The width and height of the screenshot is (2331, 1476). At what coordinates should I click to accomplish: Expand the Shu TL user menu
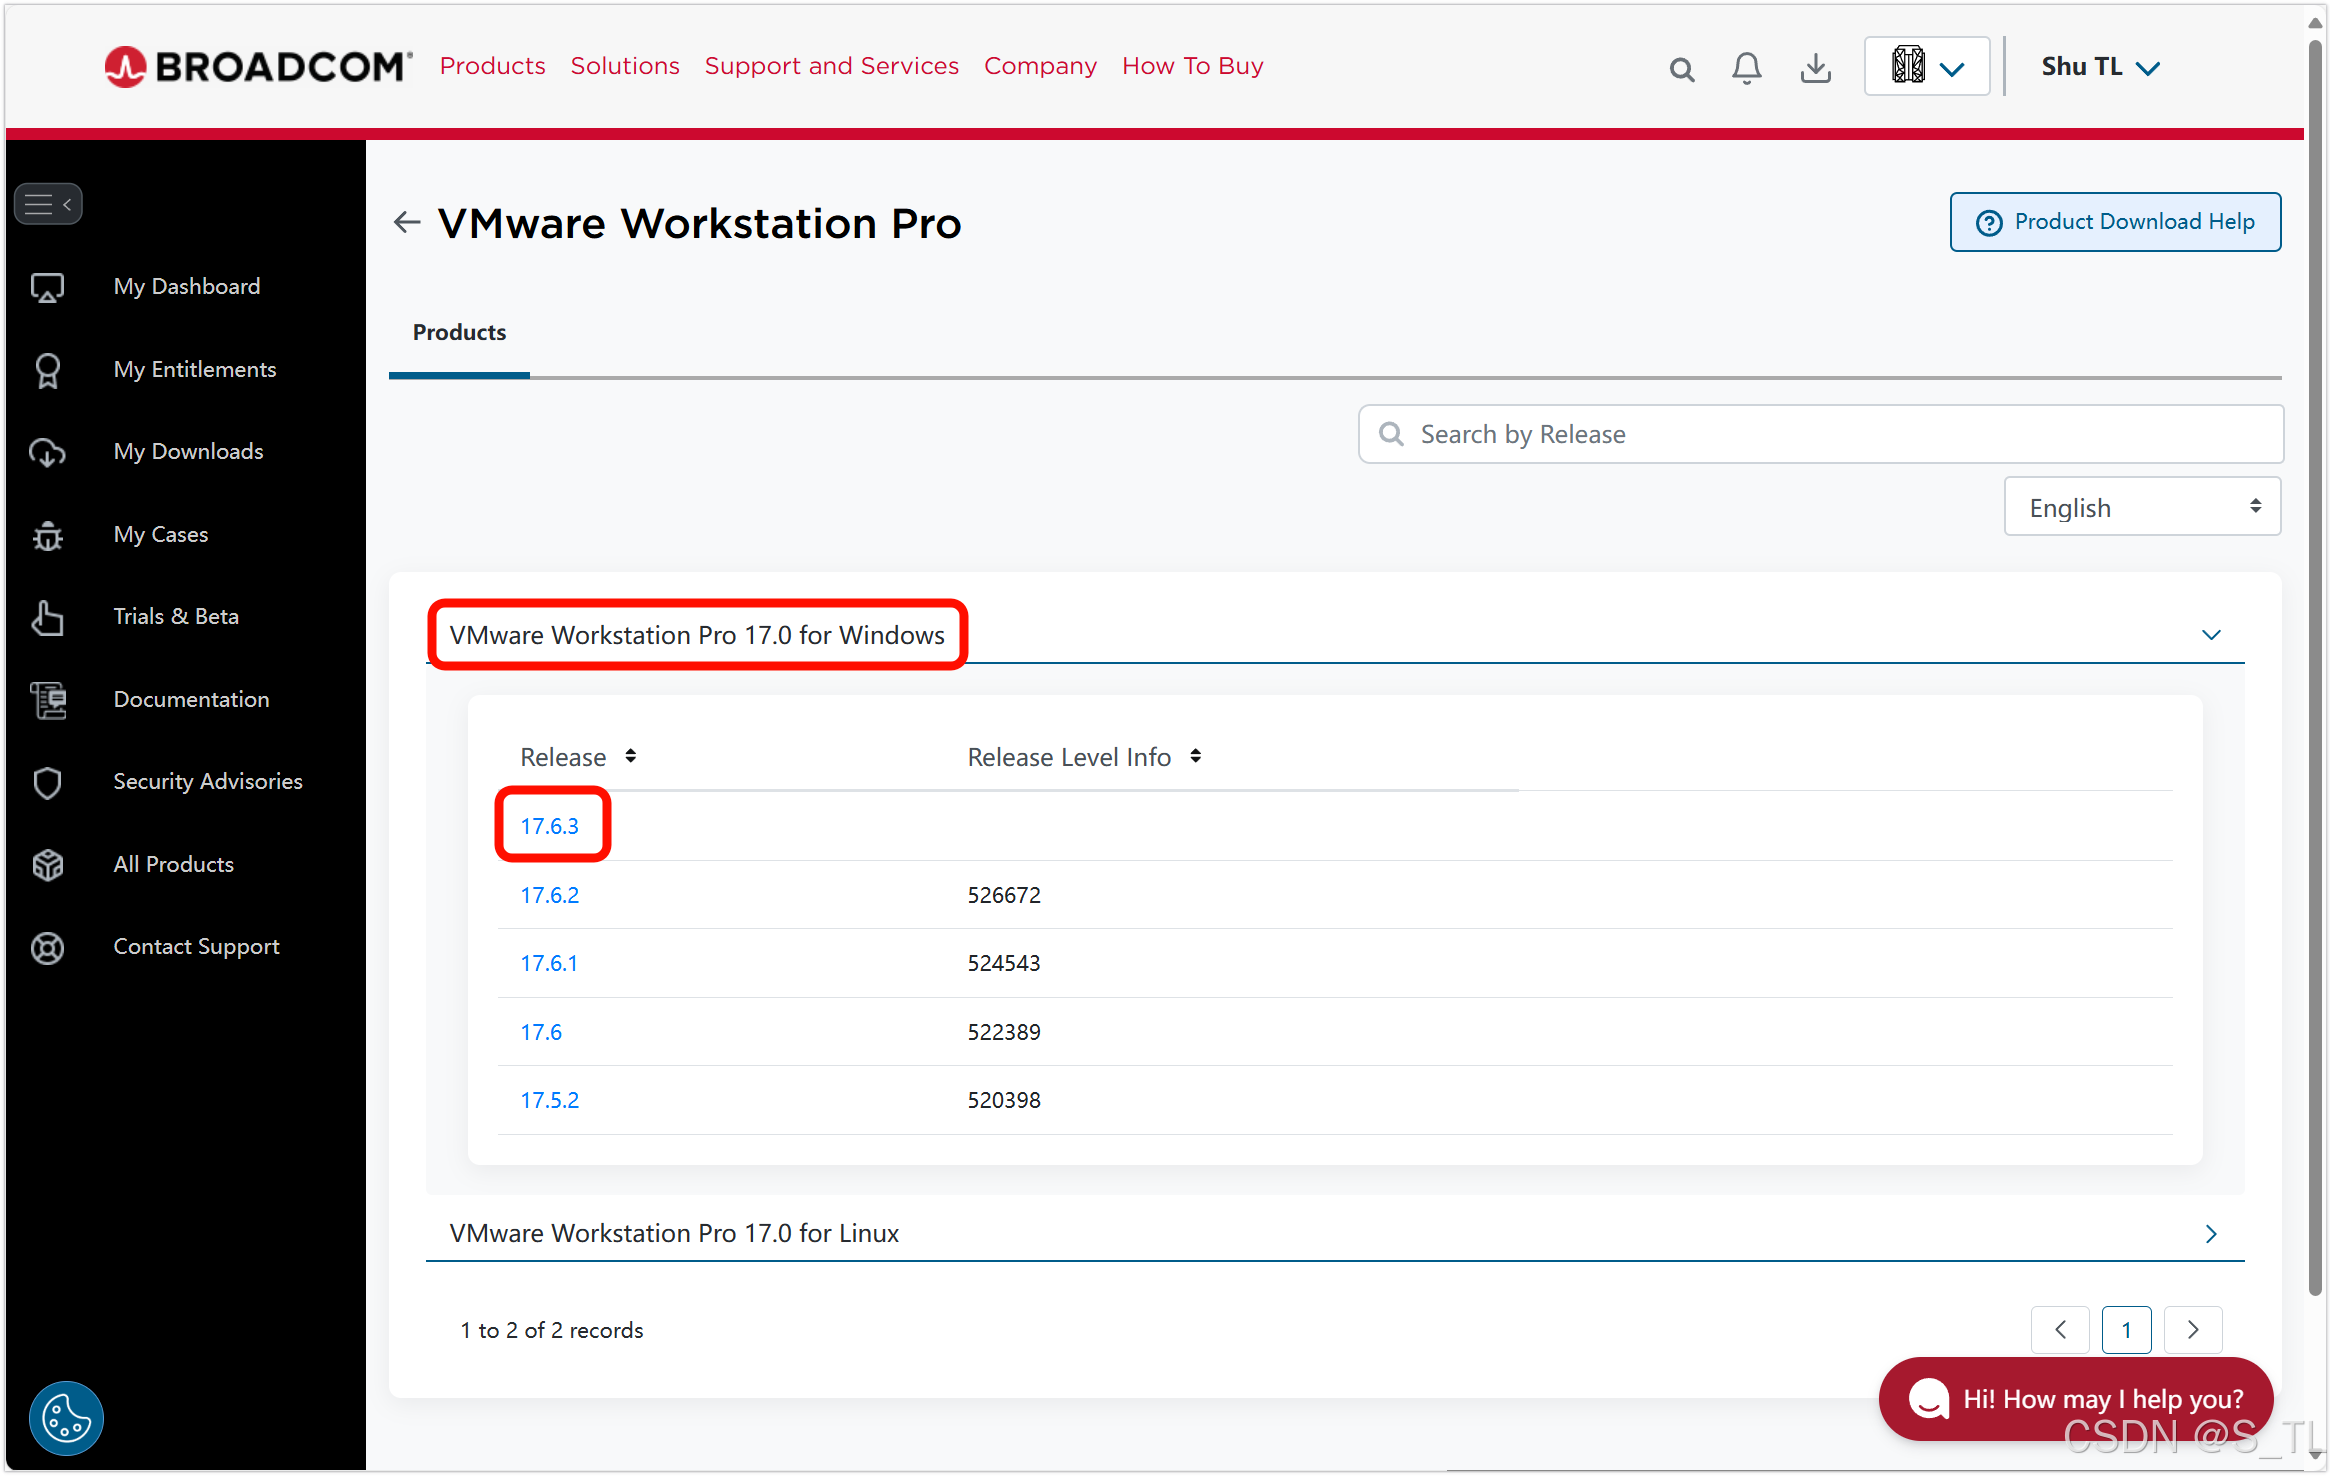coord(2100,67)
